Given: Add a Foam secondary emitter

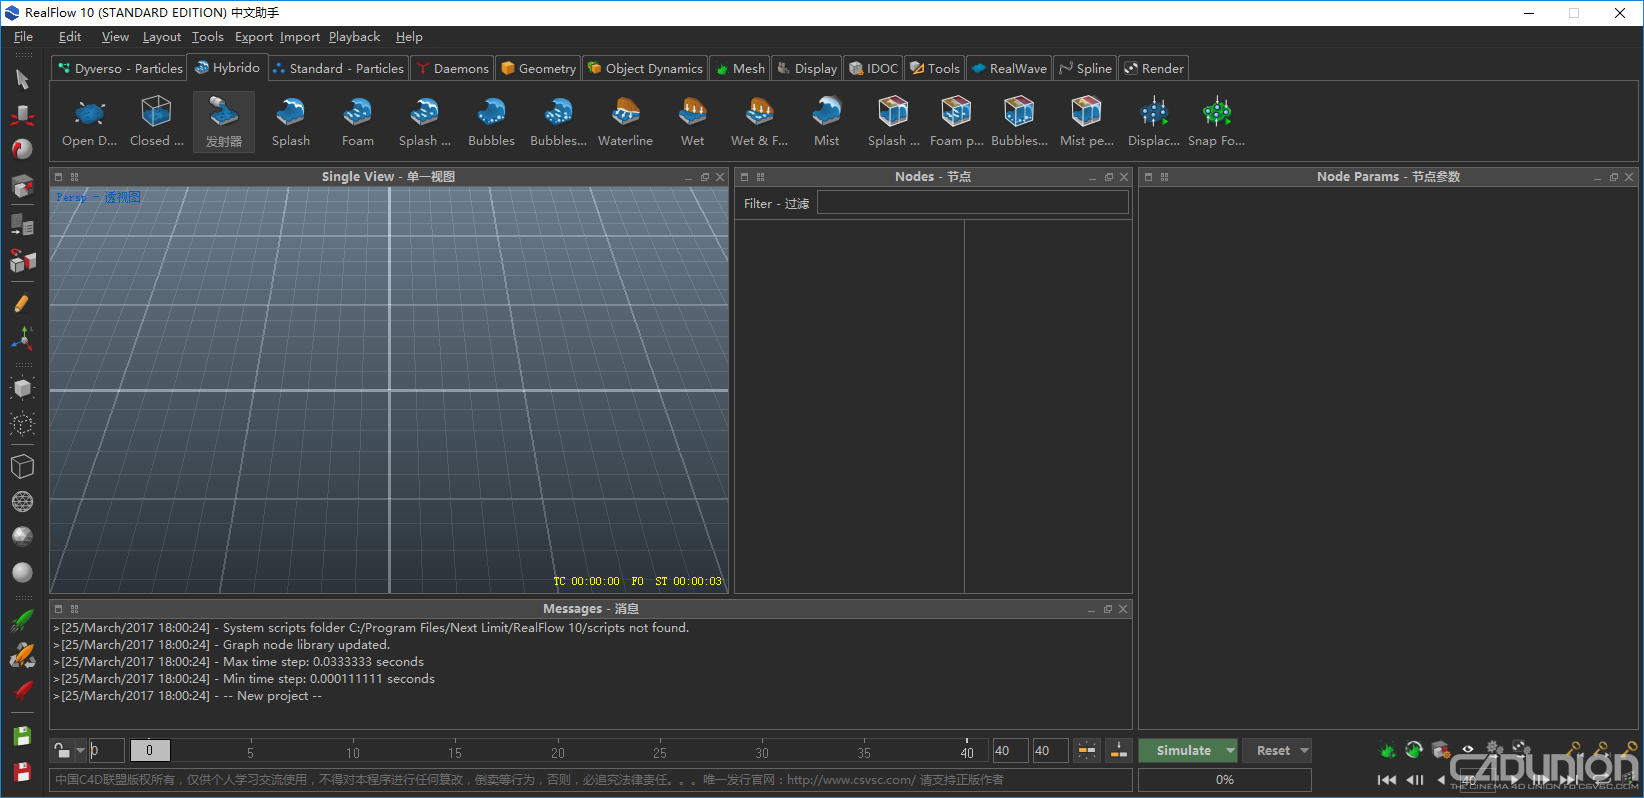Looking at the screenshot, I should coord(358,122).
